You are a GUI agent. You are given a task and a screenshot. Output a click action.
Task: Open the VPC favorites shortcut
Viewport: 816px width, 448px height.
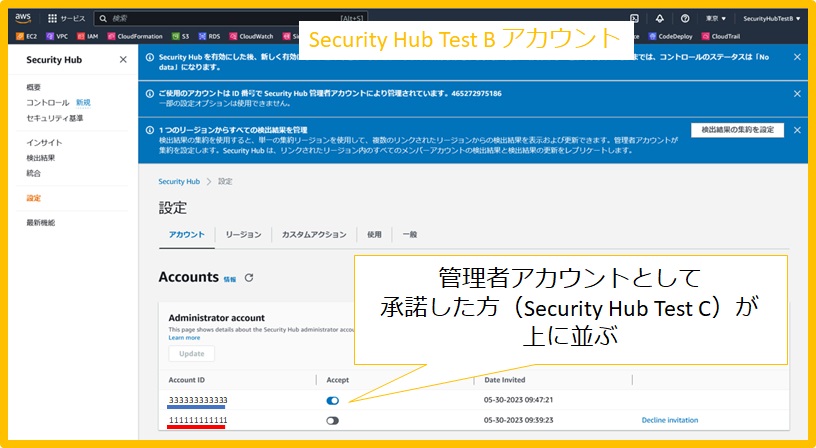coord(57,36)
